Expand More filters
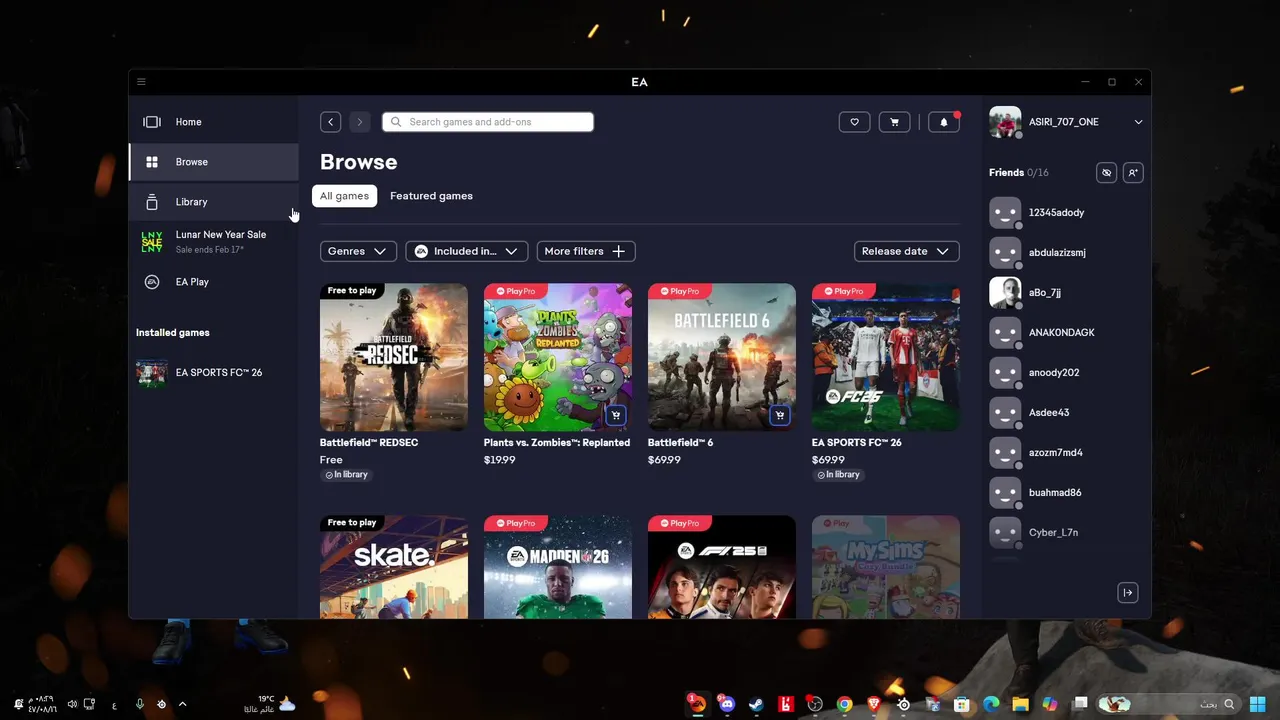Image resolution: width=1280 pixels, height=720 pixels. [x=586, y=251]
